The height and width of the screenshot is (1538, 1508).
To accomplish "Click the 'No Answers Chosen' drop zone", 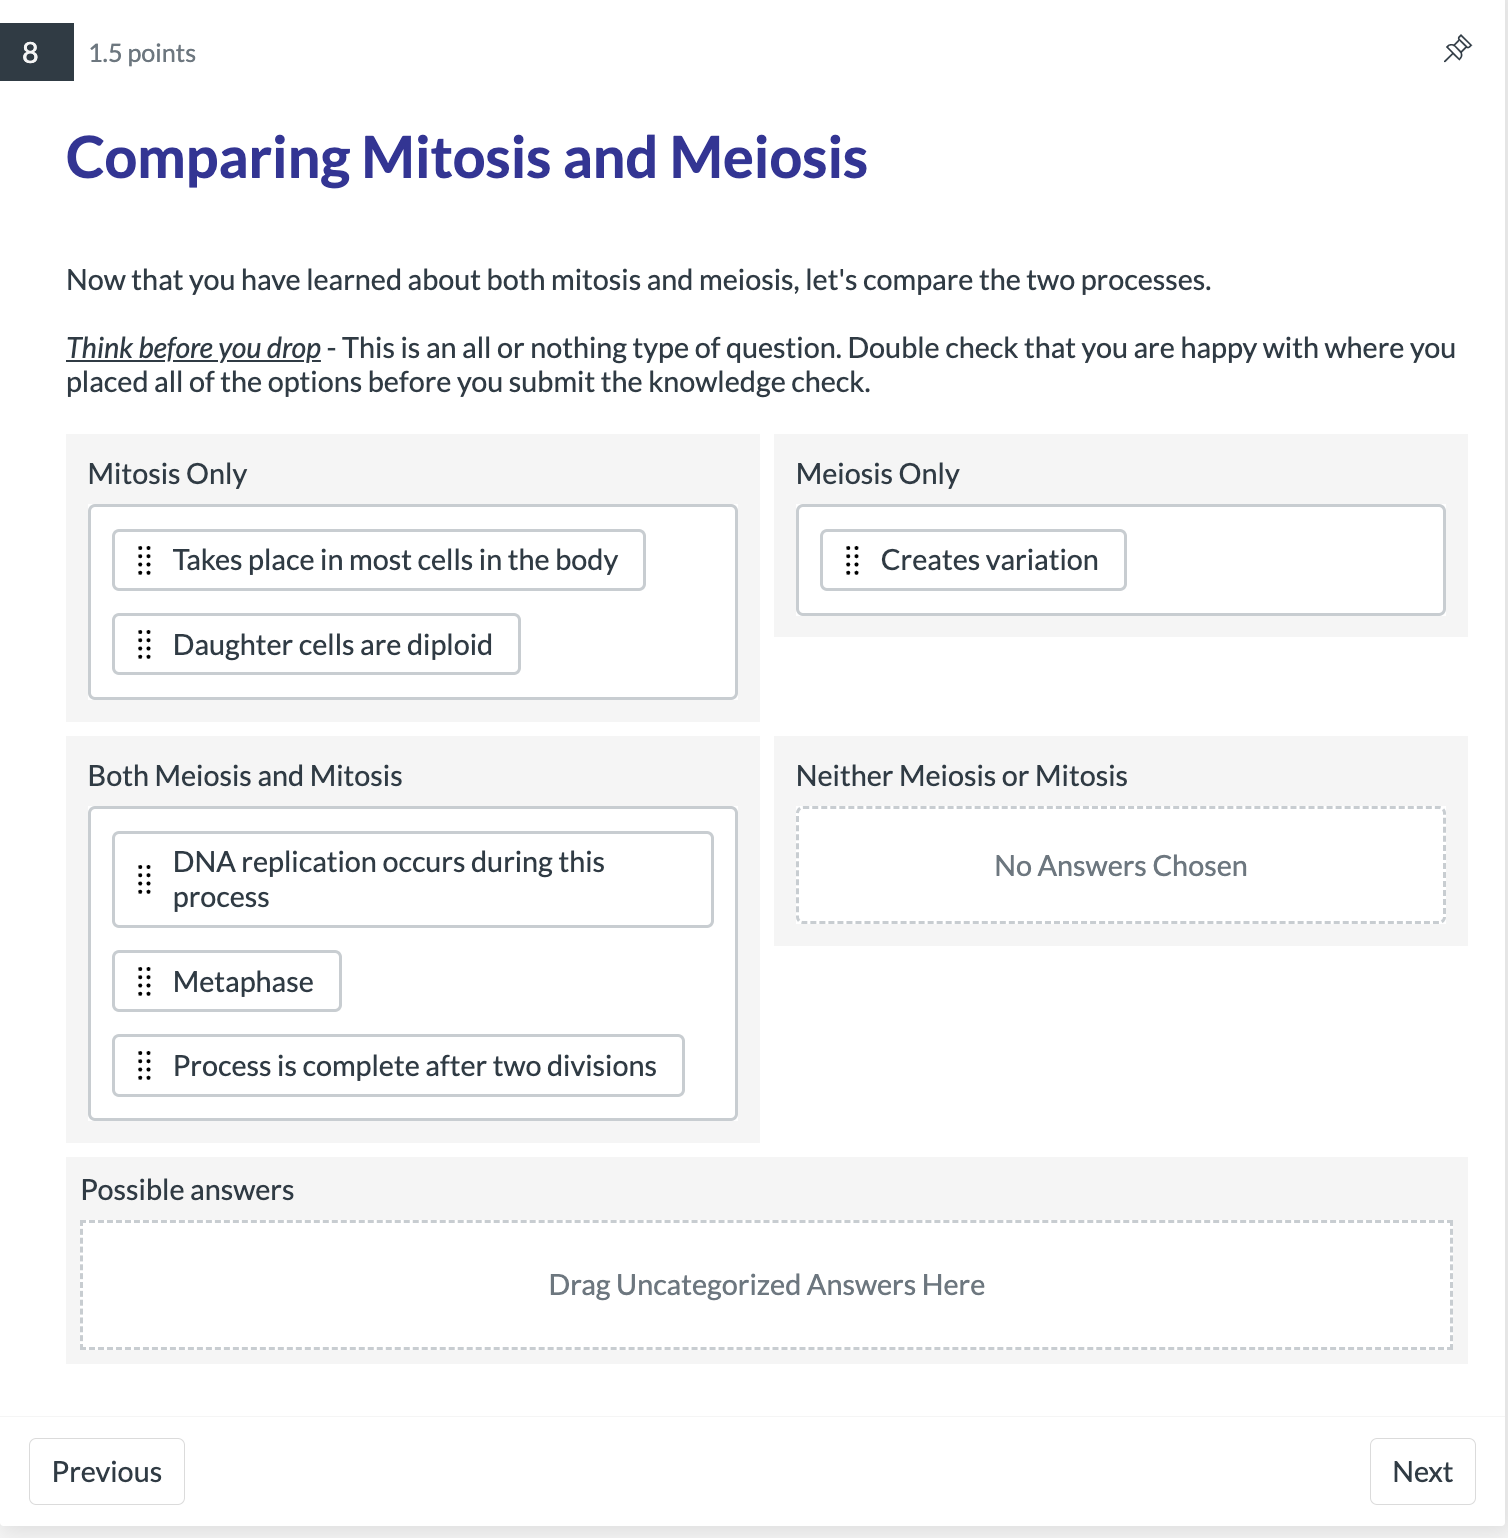I will pyautogui.click(x=1119, y=865).
